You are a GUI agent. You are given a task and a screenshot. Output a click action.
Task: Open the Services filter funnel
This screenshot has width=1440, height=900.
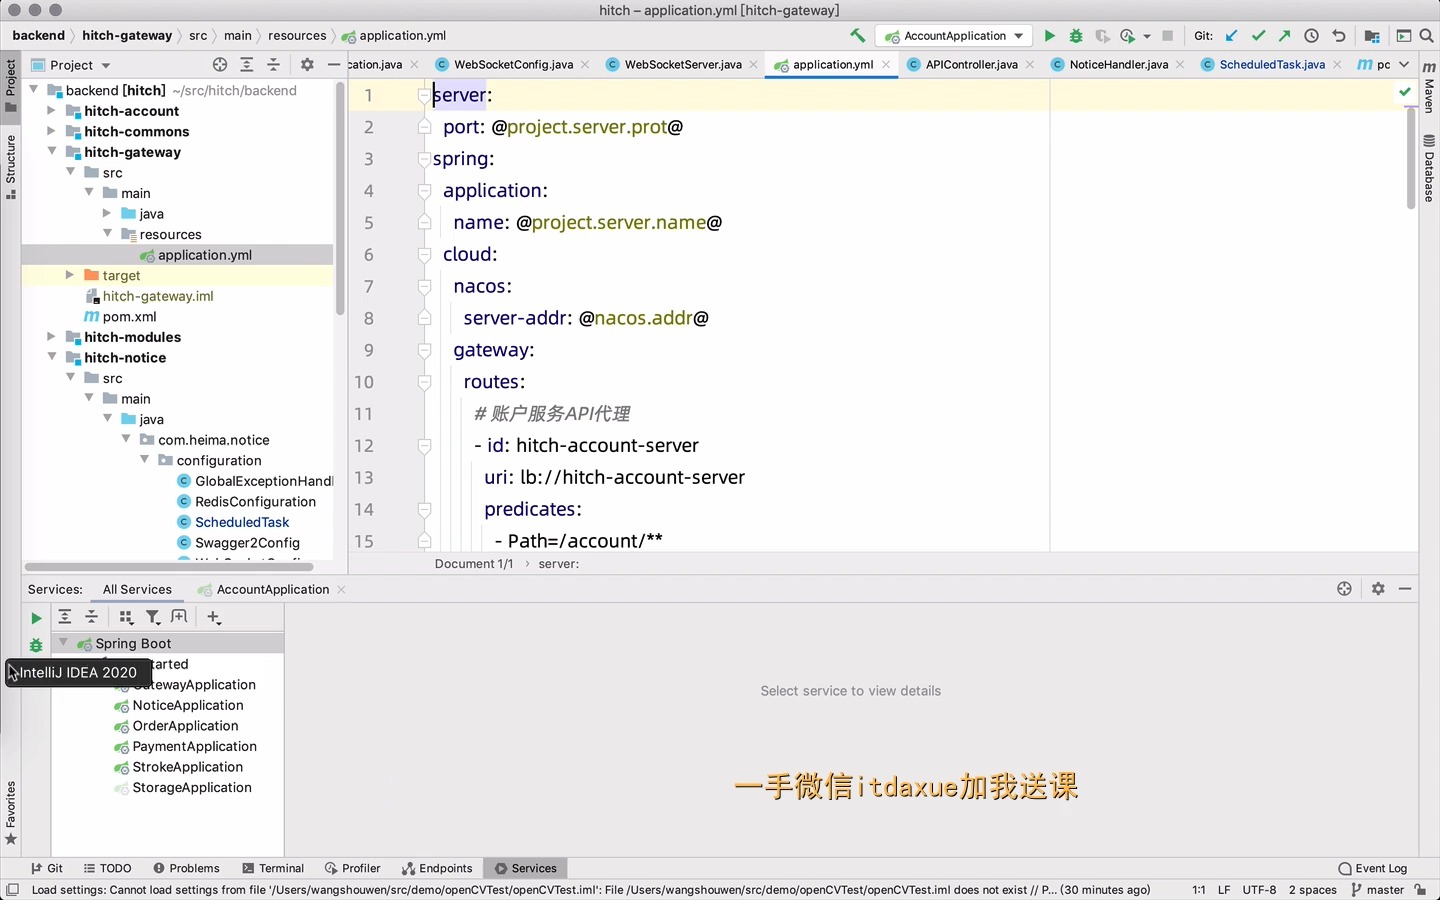pyautogui.click(x=153, y=617)
